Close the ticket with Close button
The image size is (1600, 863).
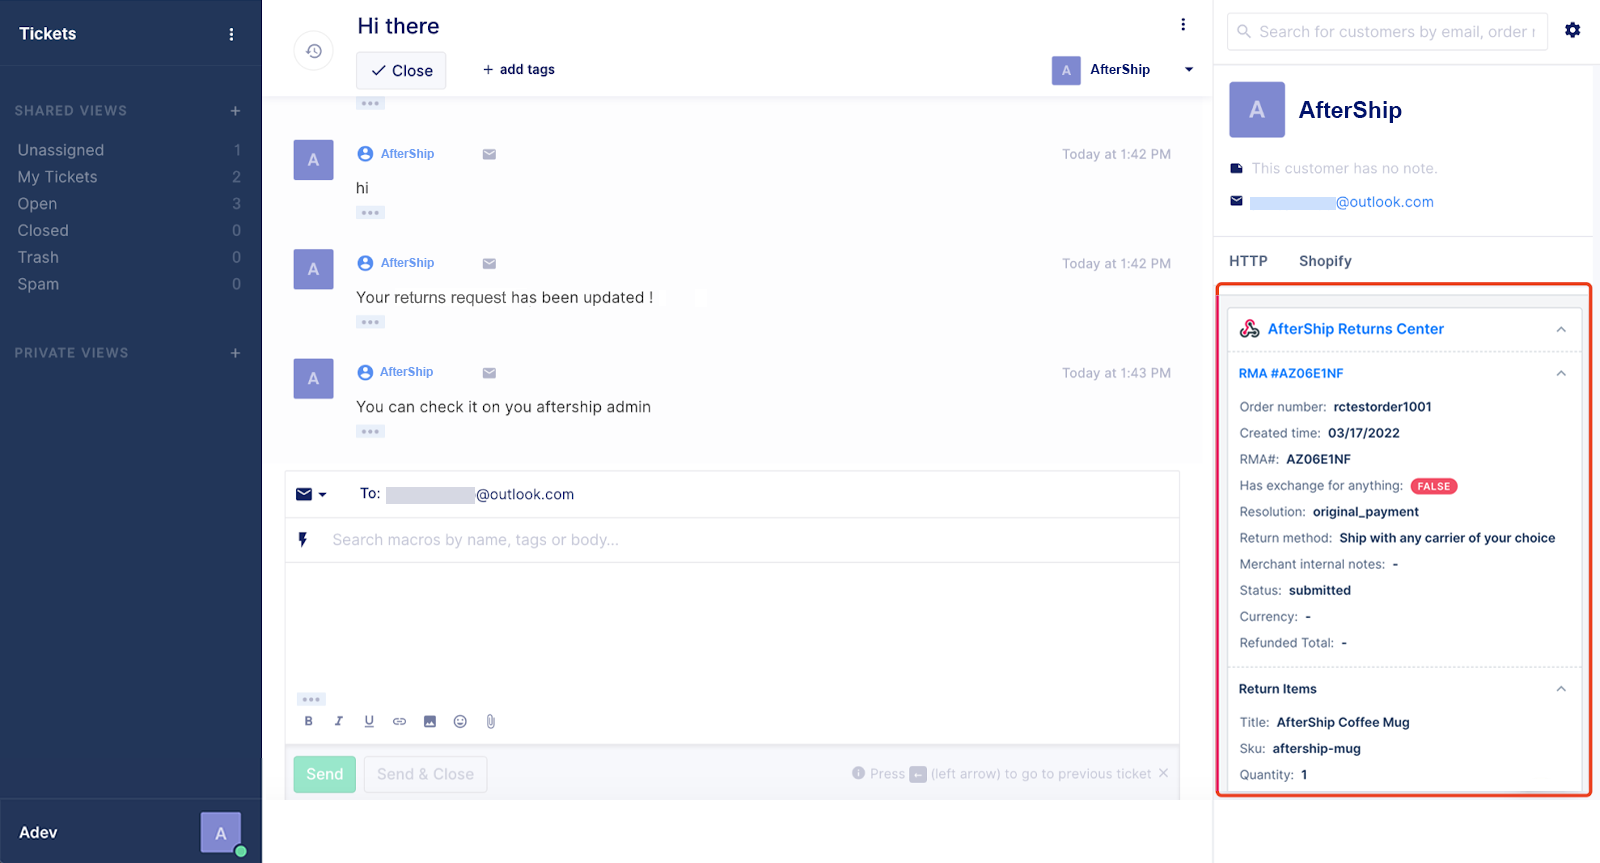(x=401, y=70)
